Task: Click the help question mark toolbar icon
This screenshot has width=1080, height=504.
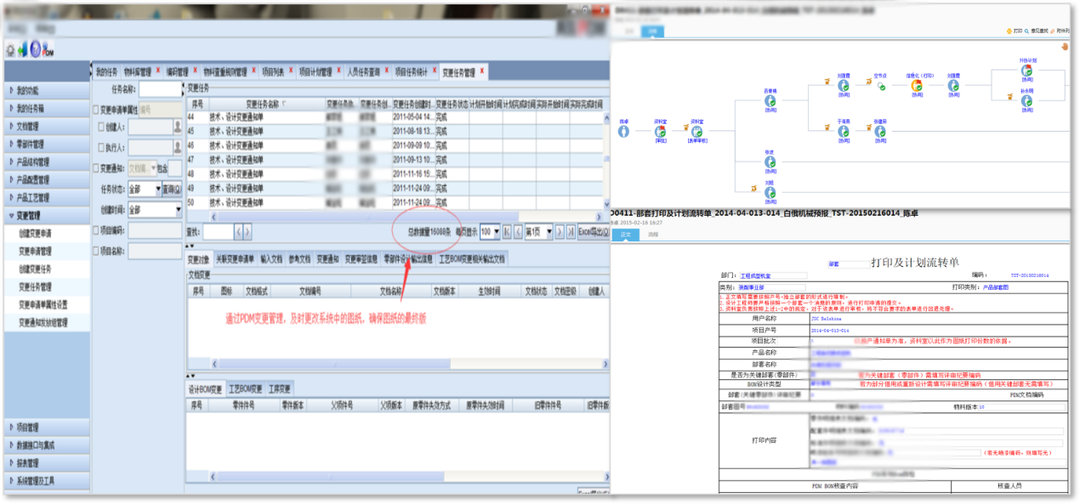Action: (x=35, y=50)
